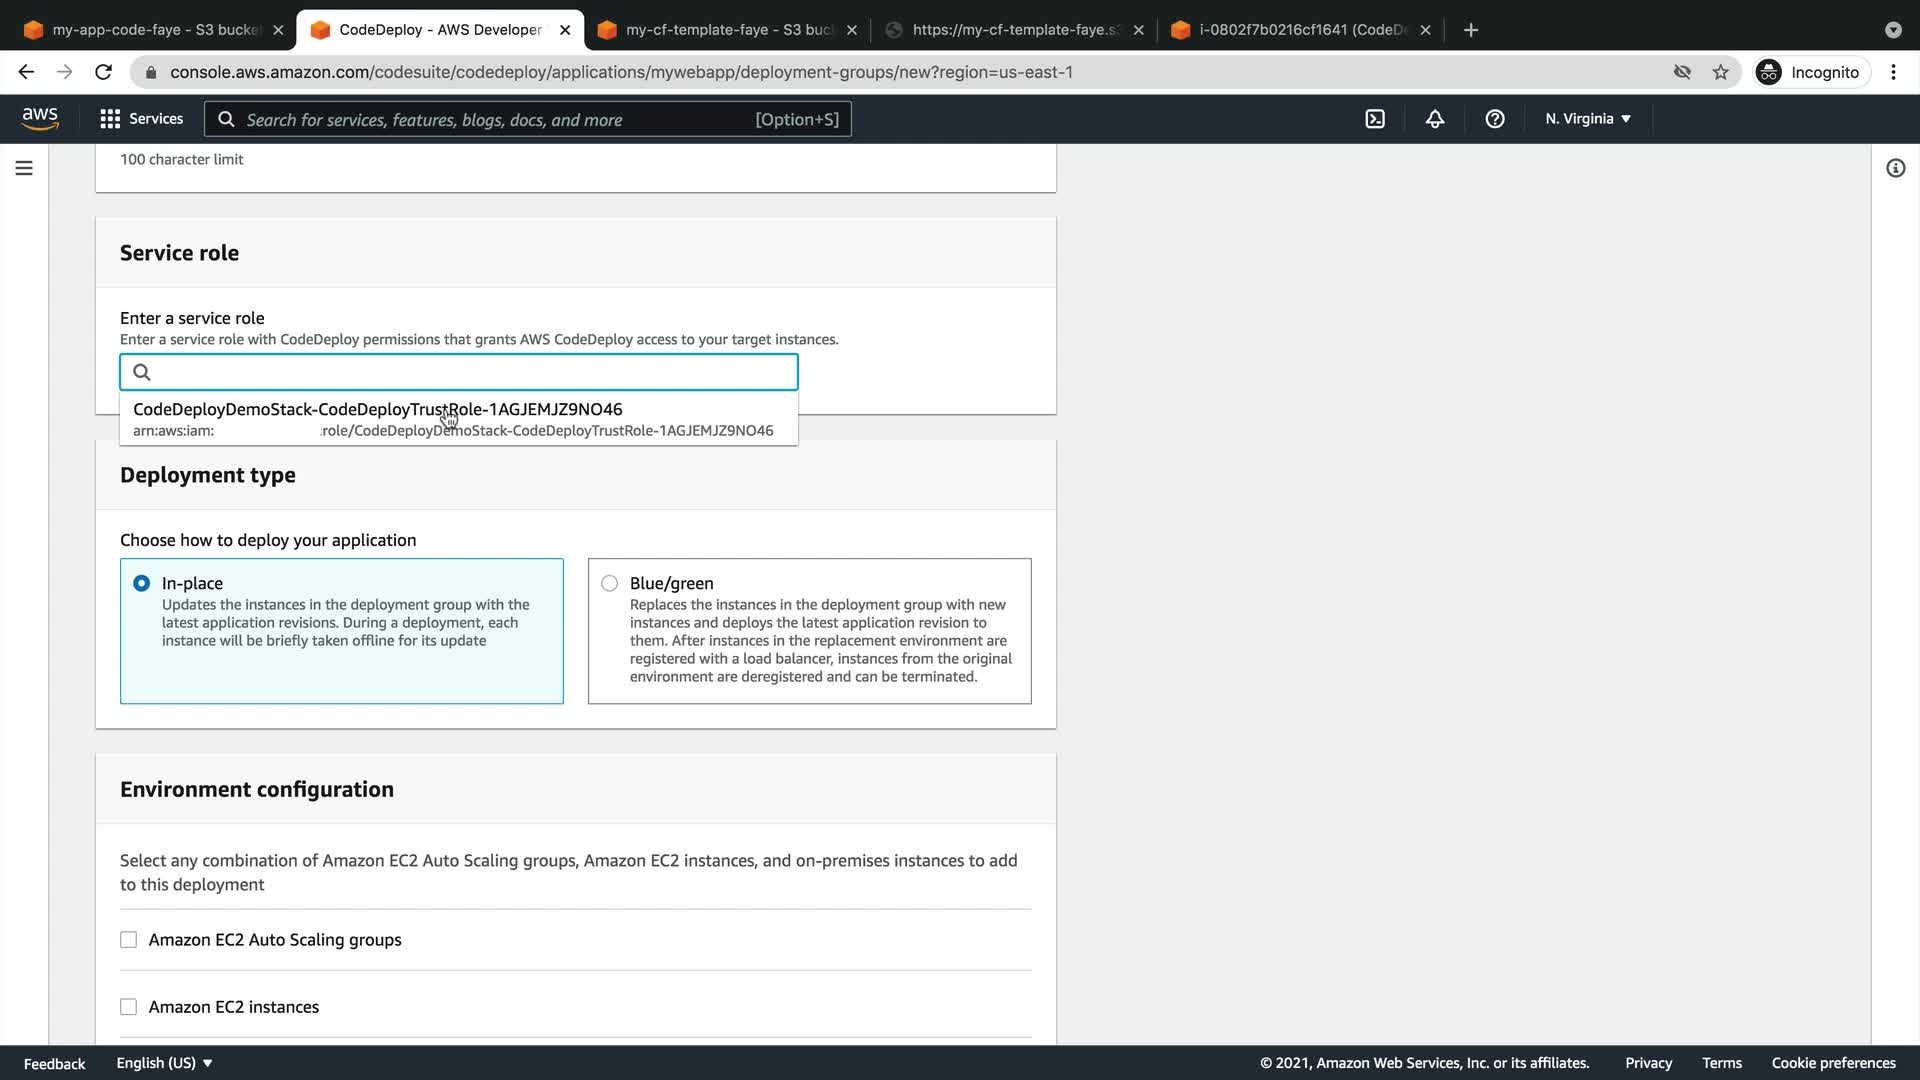Open the AWS CloudShell icon
The image size is (1920, 1080).
click(1375, 119)
